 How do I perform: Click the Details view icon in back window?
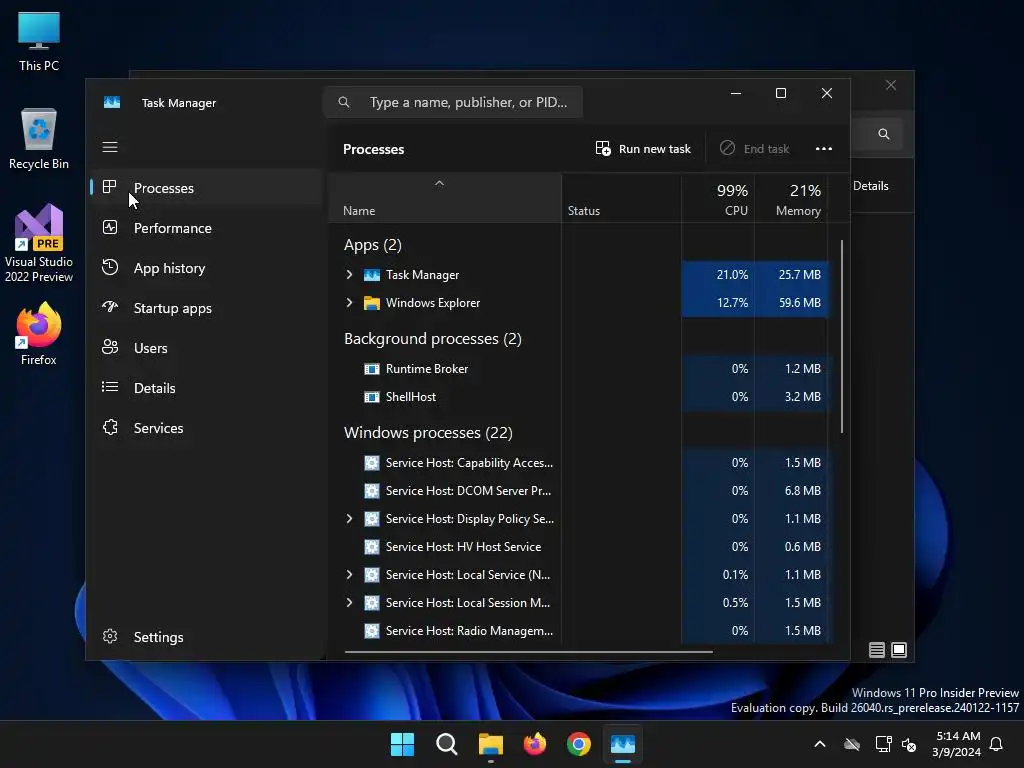(876, 650)
